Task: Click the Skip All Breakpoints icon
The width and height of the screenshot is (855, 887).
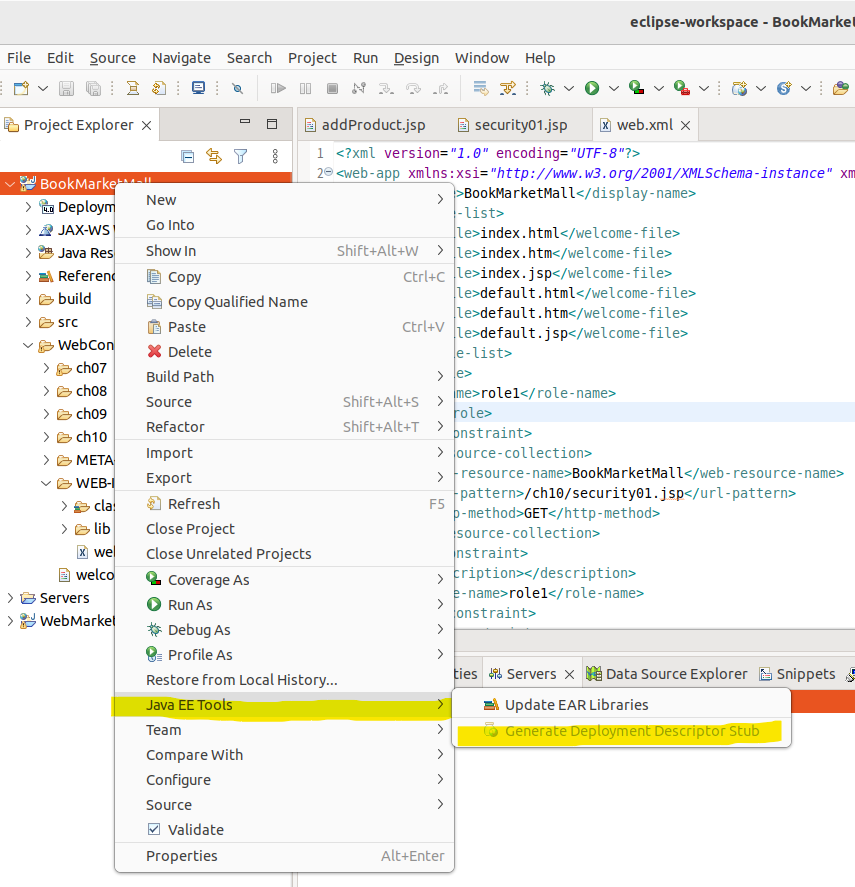Action: [238, 88]
